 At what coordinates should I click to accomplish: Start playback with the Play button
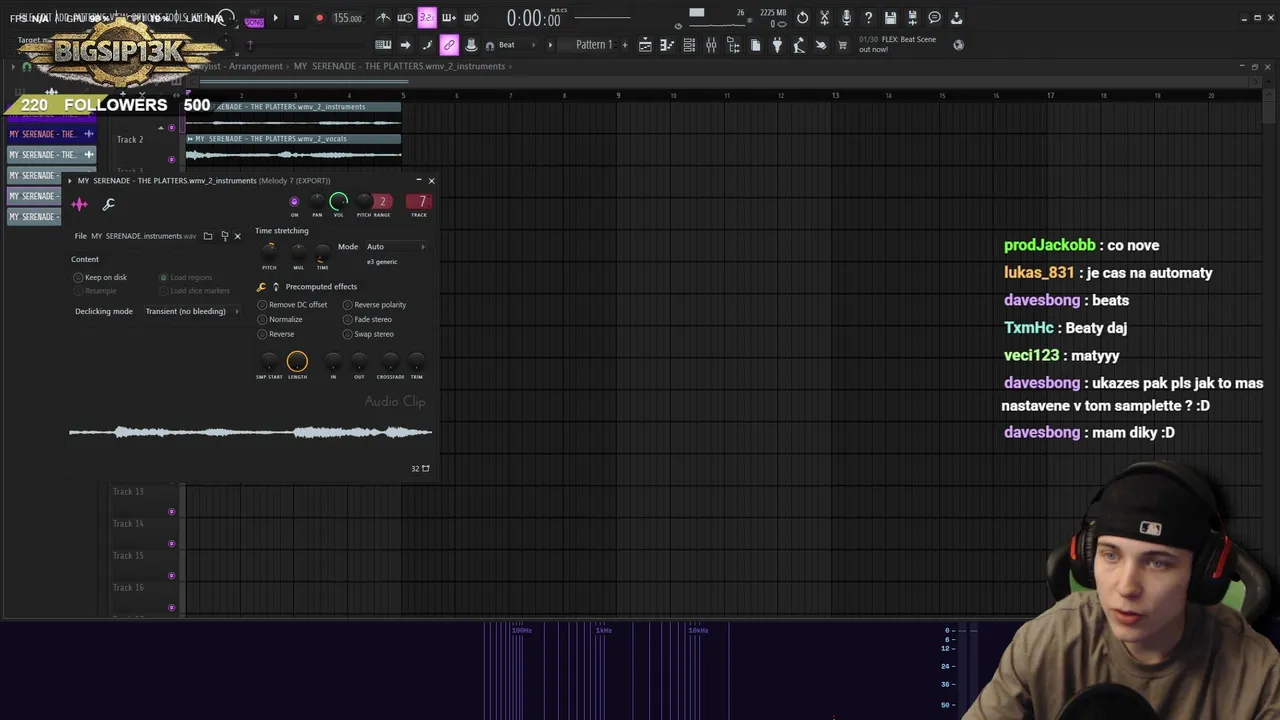pyautogui.click(x=276, y=18)
